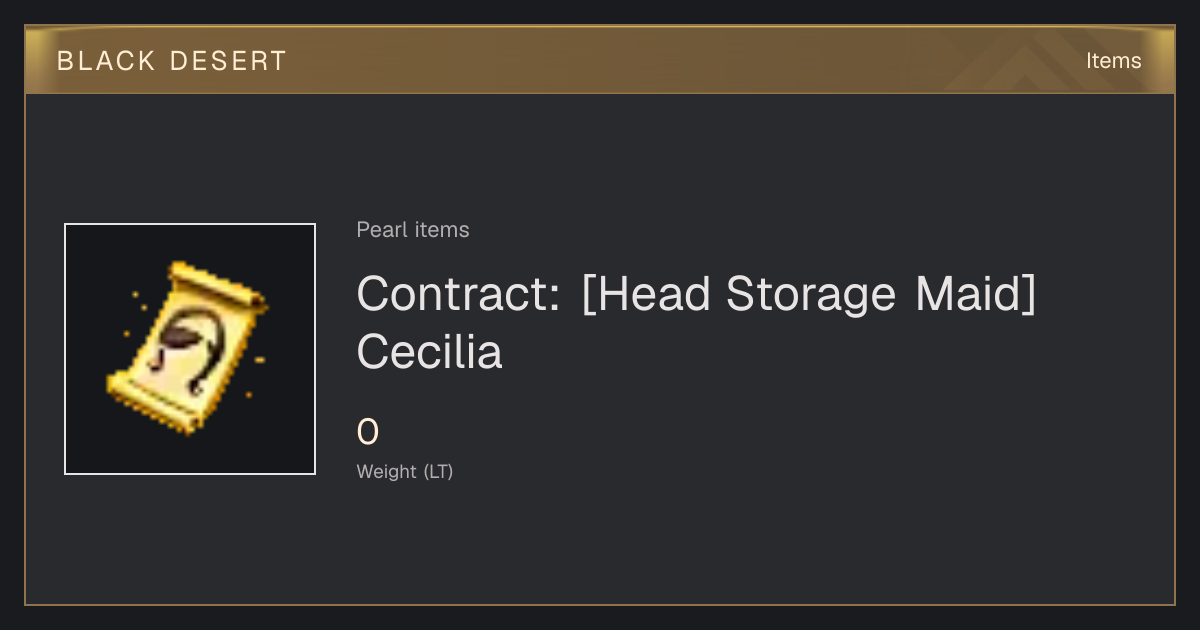This screenshot has width=1200, height=630.
Task: Click the horseshoe symbol on the scroll
Action: tap(192, 357)
